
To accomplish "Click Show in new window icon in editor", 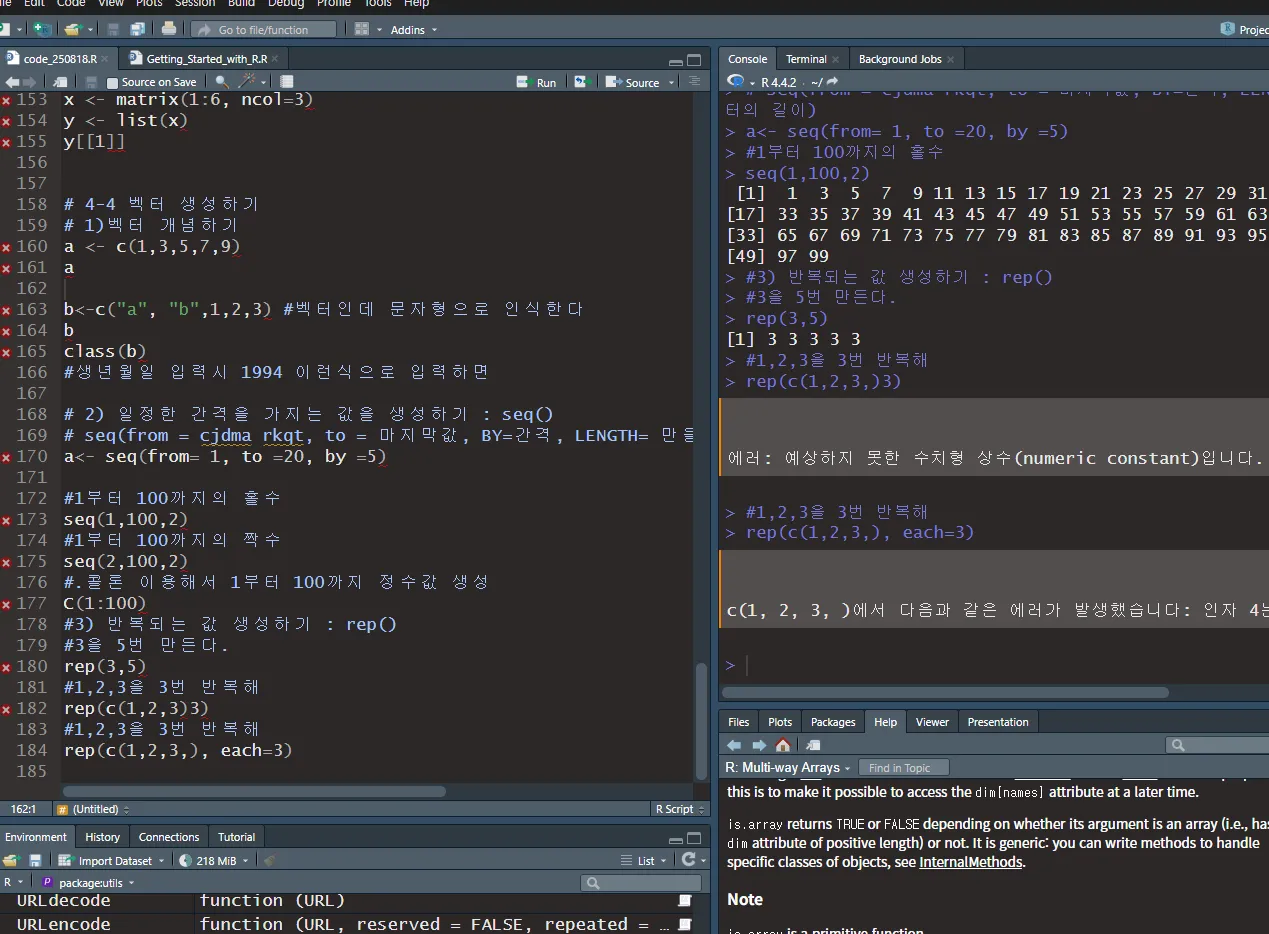I will click(61, 82).
